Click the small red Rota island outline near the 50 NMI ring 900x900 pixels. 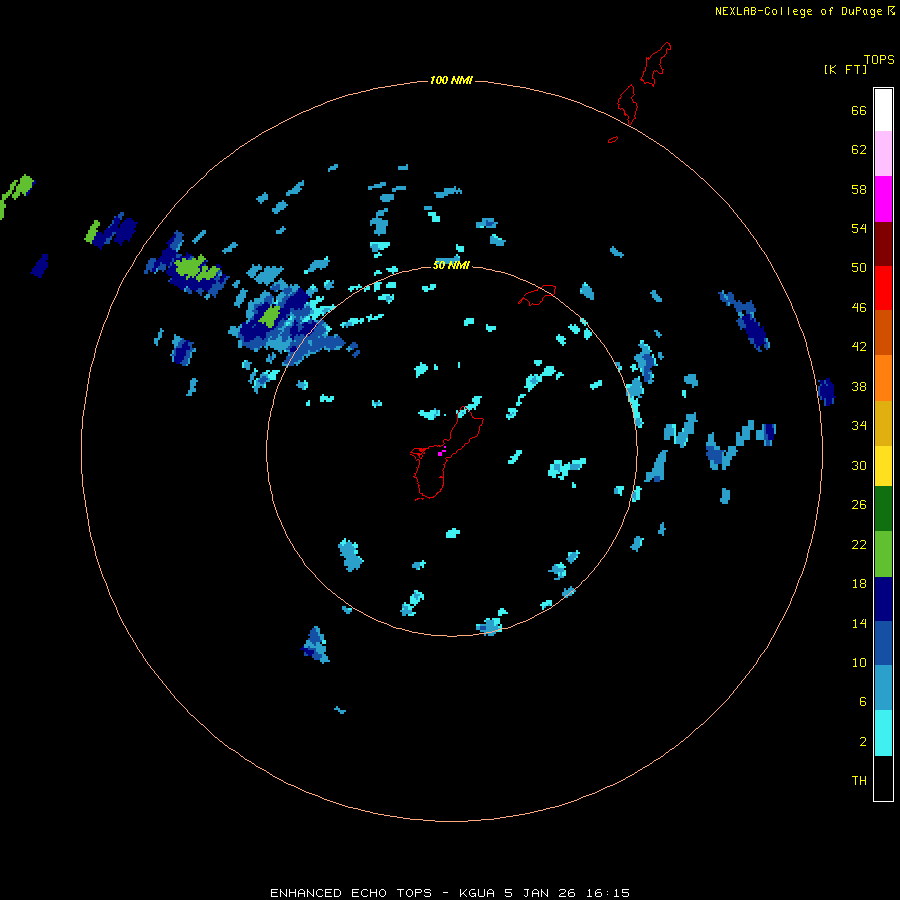537,294
